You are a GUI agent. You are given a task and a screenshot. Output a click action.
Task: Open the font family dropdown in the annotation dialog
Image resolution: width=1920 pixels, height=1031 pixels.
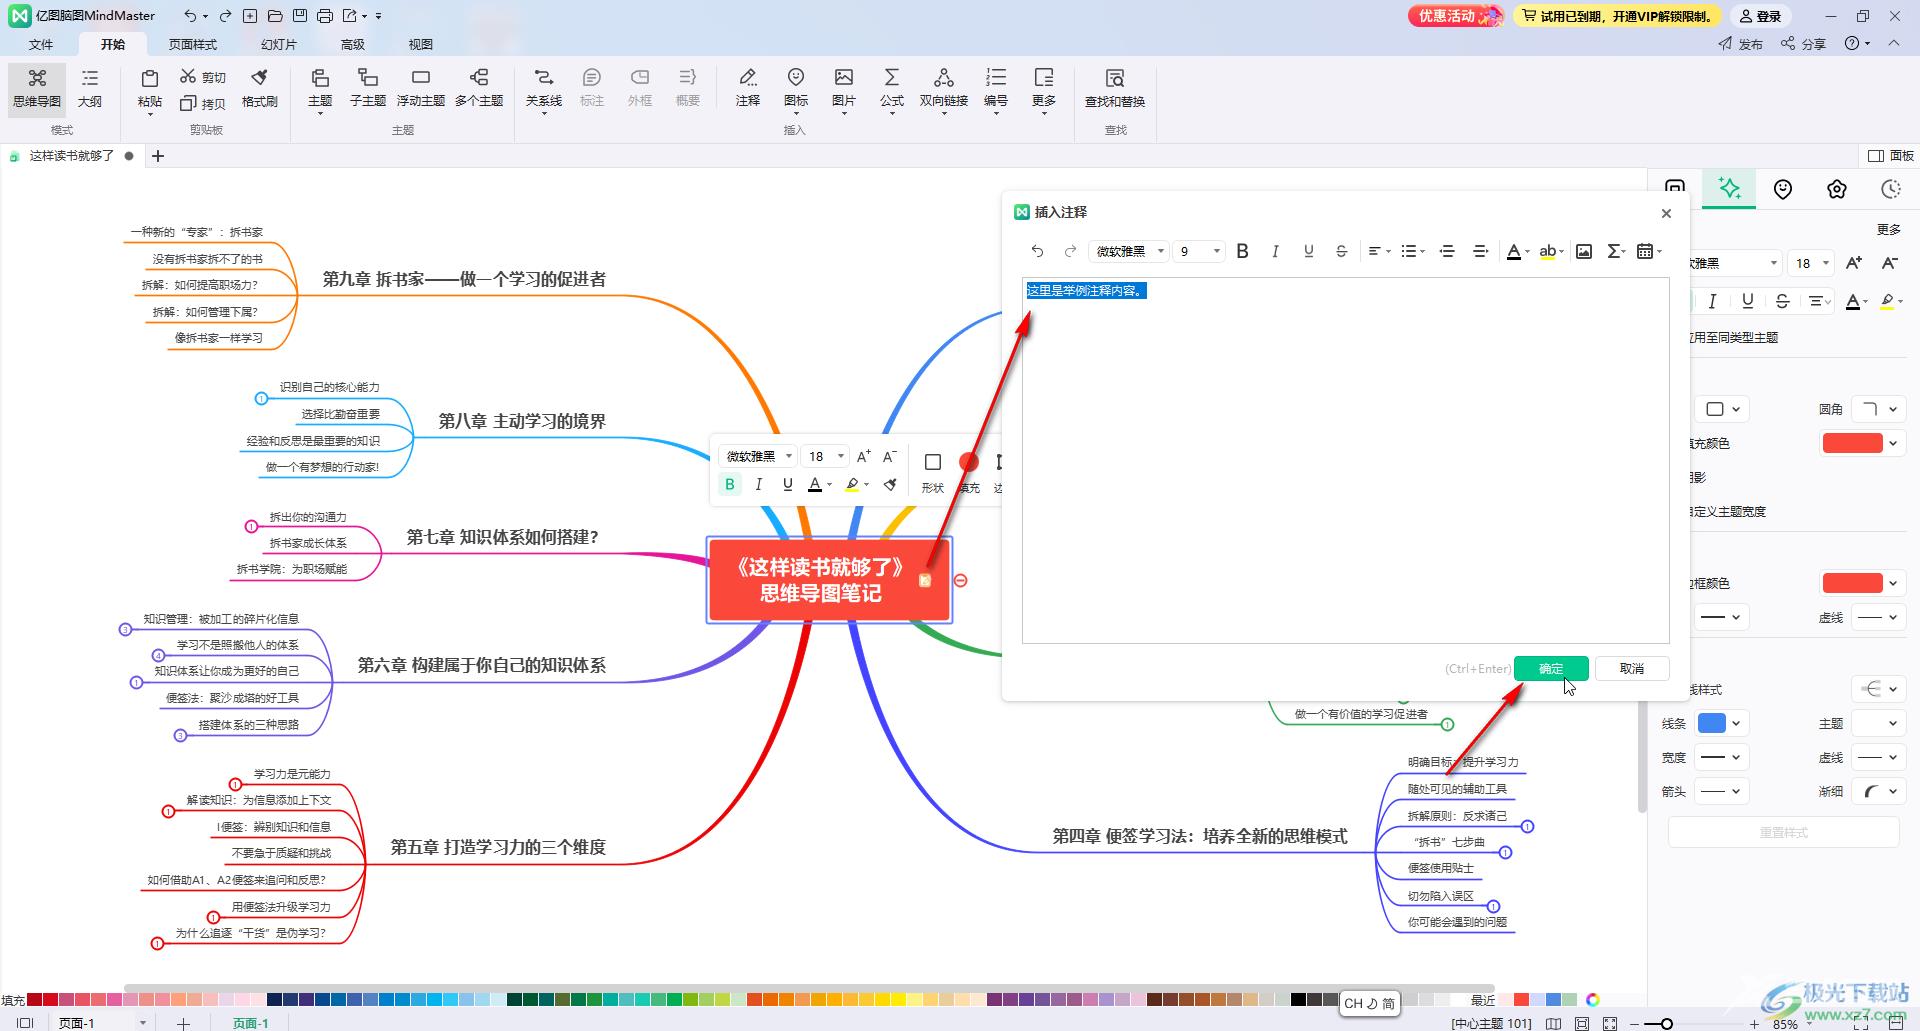click(1129, 251)
